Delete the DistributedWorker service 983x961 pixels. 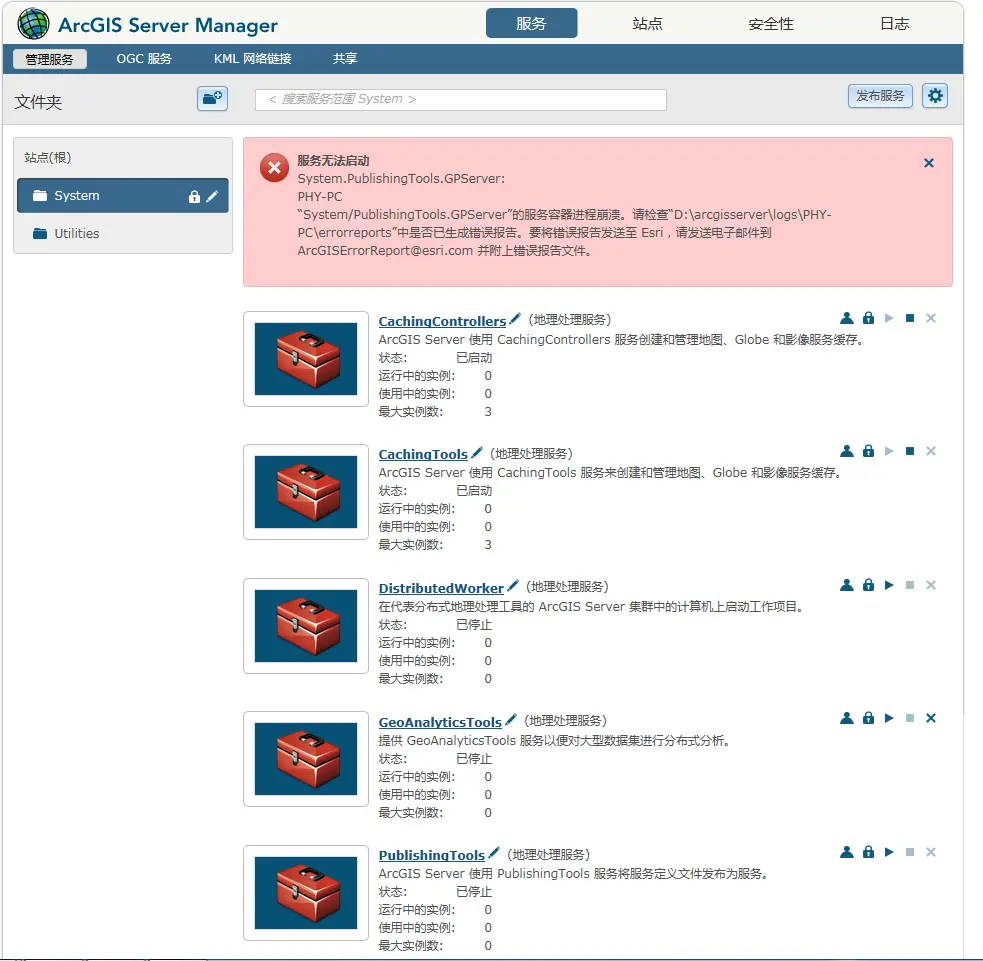(931, 585)
